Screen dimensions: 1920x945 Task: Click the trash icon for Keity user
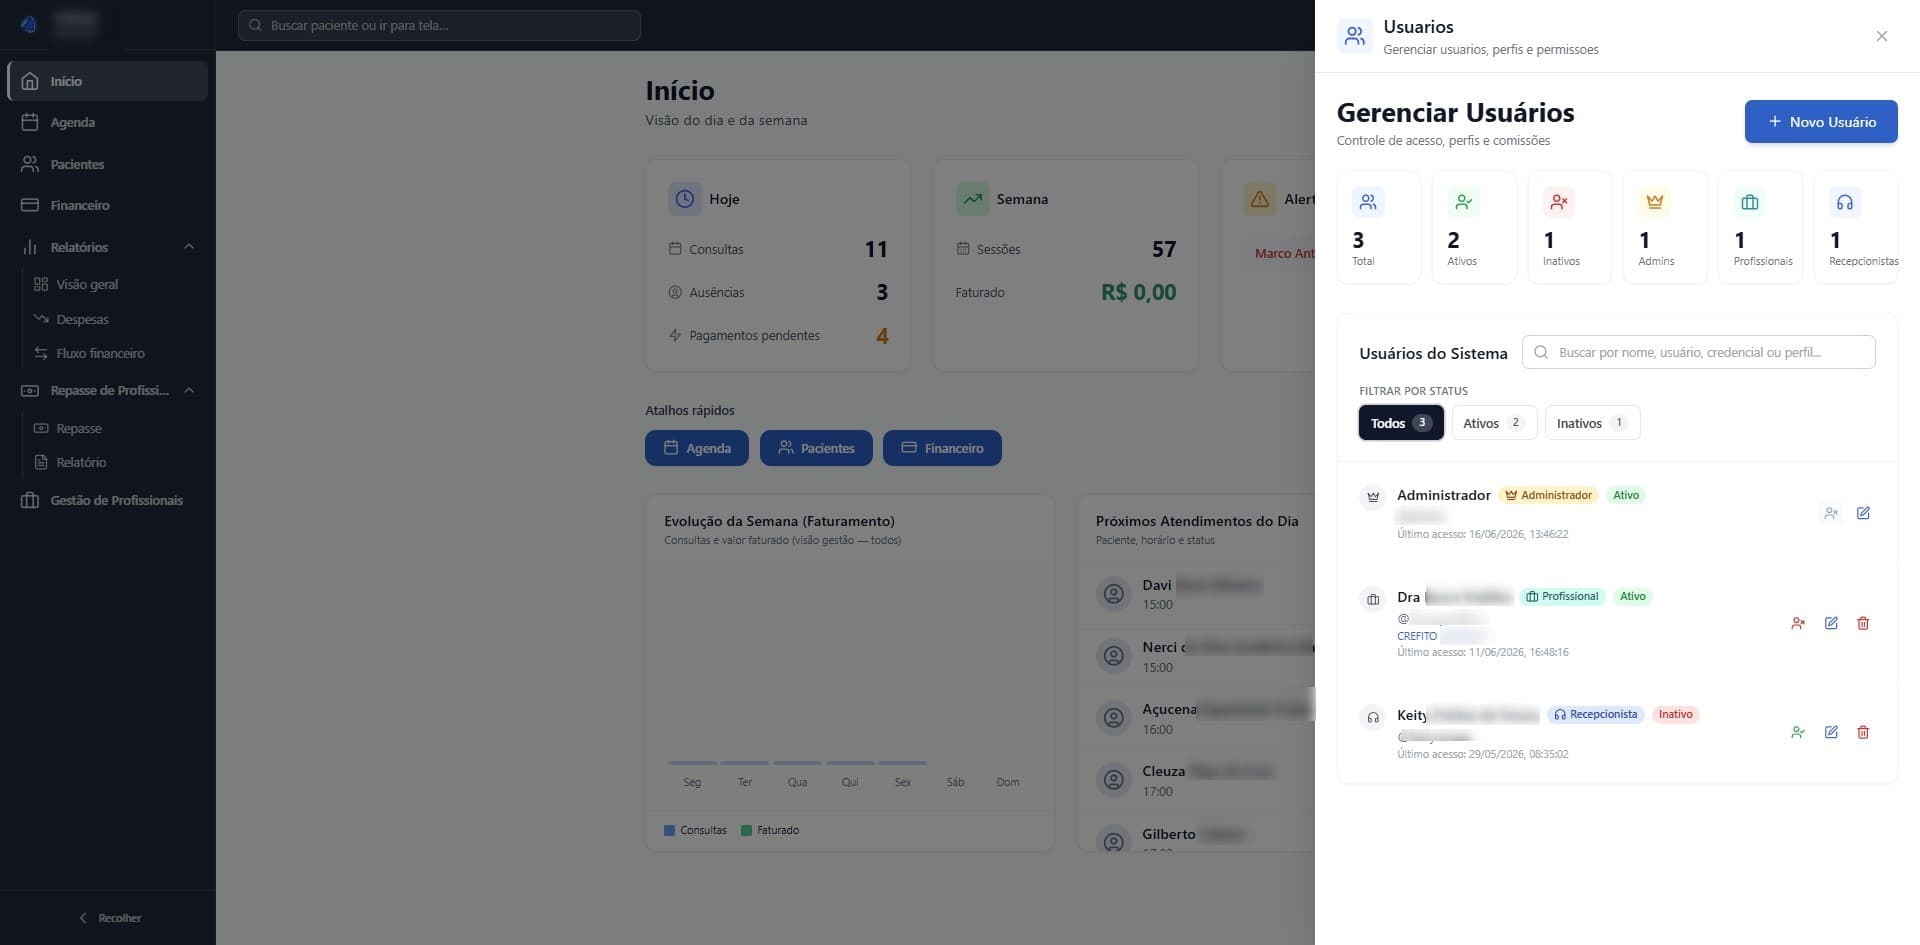[1863, 732]
